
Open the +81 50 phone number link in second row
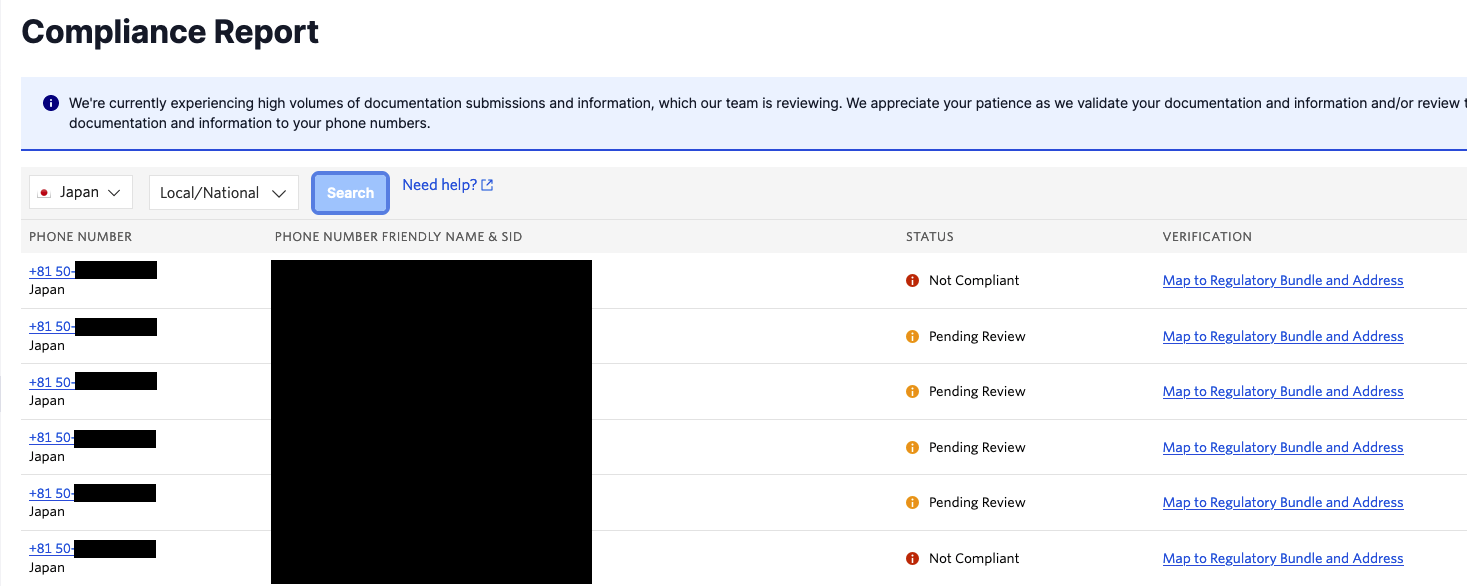click(52, 327)
